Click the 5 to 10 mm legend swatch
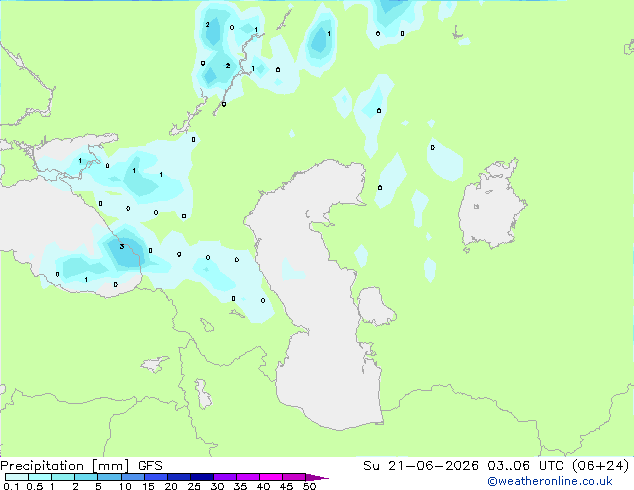 tap(110, 477)
